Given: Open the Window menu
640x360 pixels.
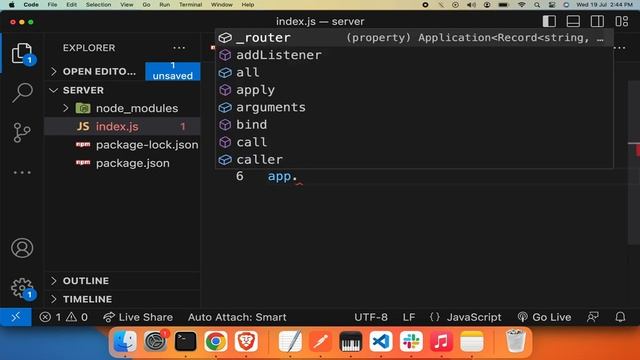Looking at the screenshot, I should click(x=222, y=4).
